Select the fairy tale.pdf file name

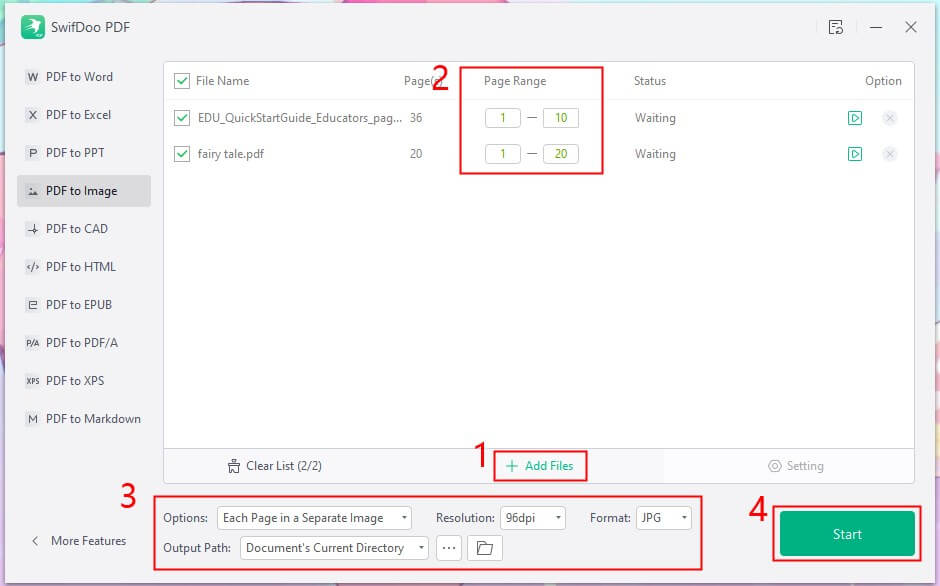[x=231, y=154]
